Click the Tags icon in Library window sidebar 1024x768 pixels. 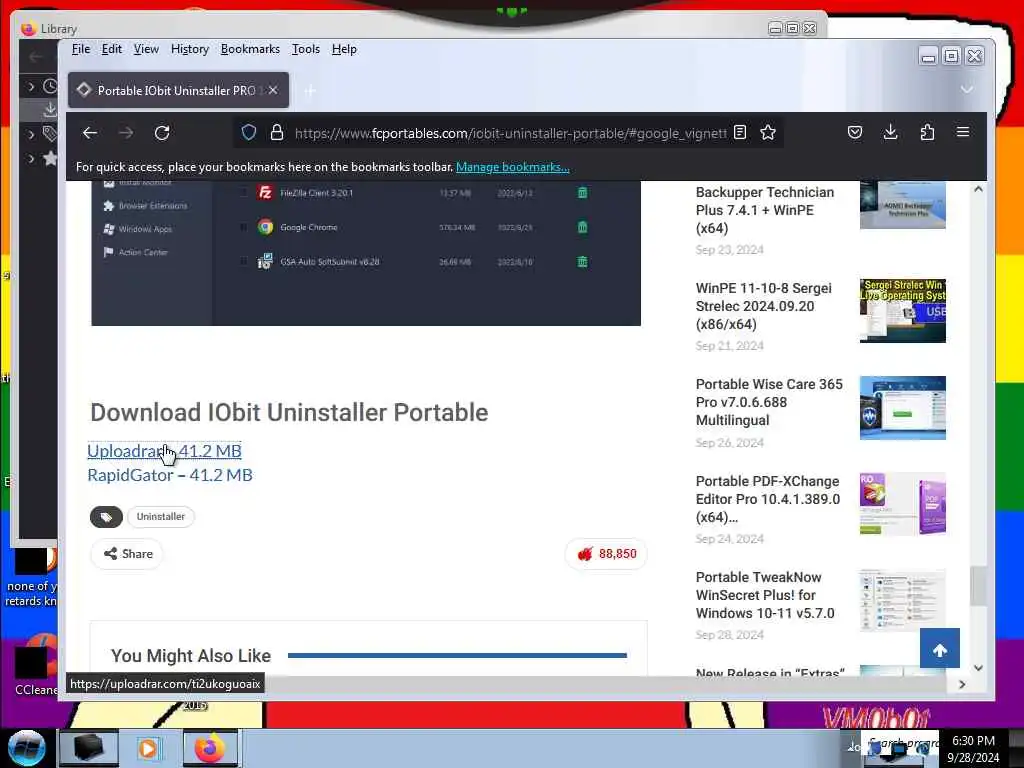tap(50, 134)
